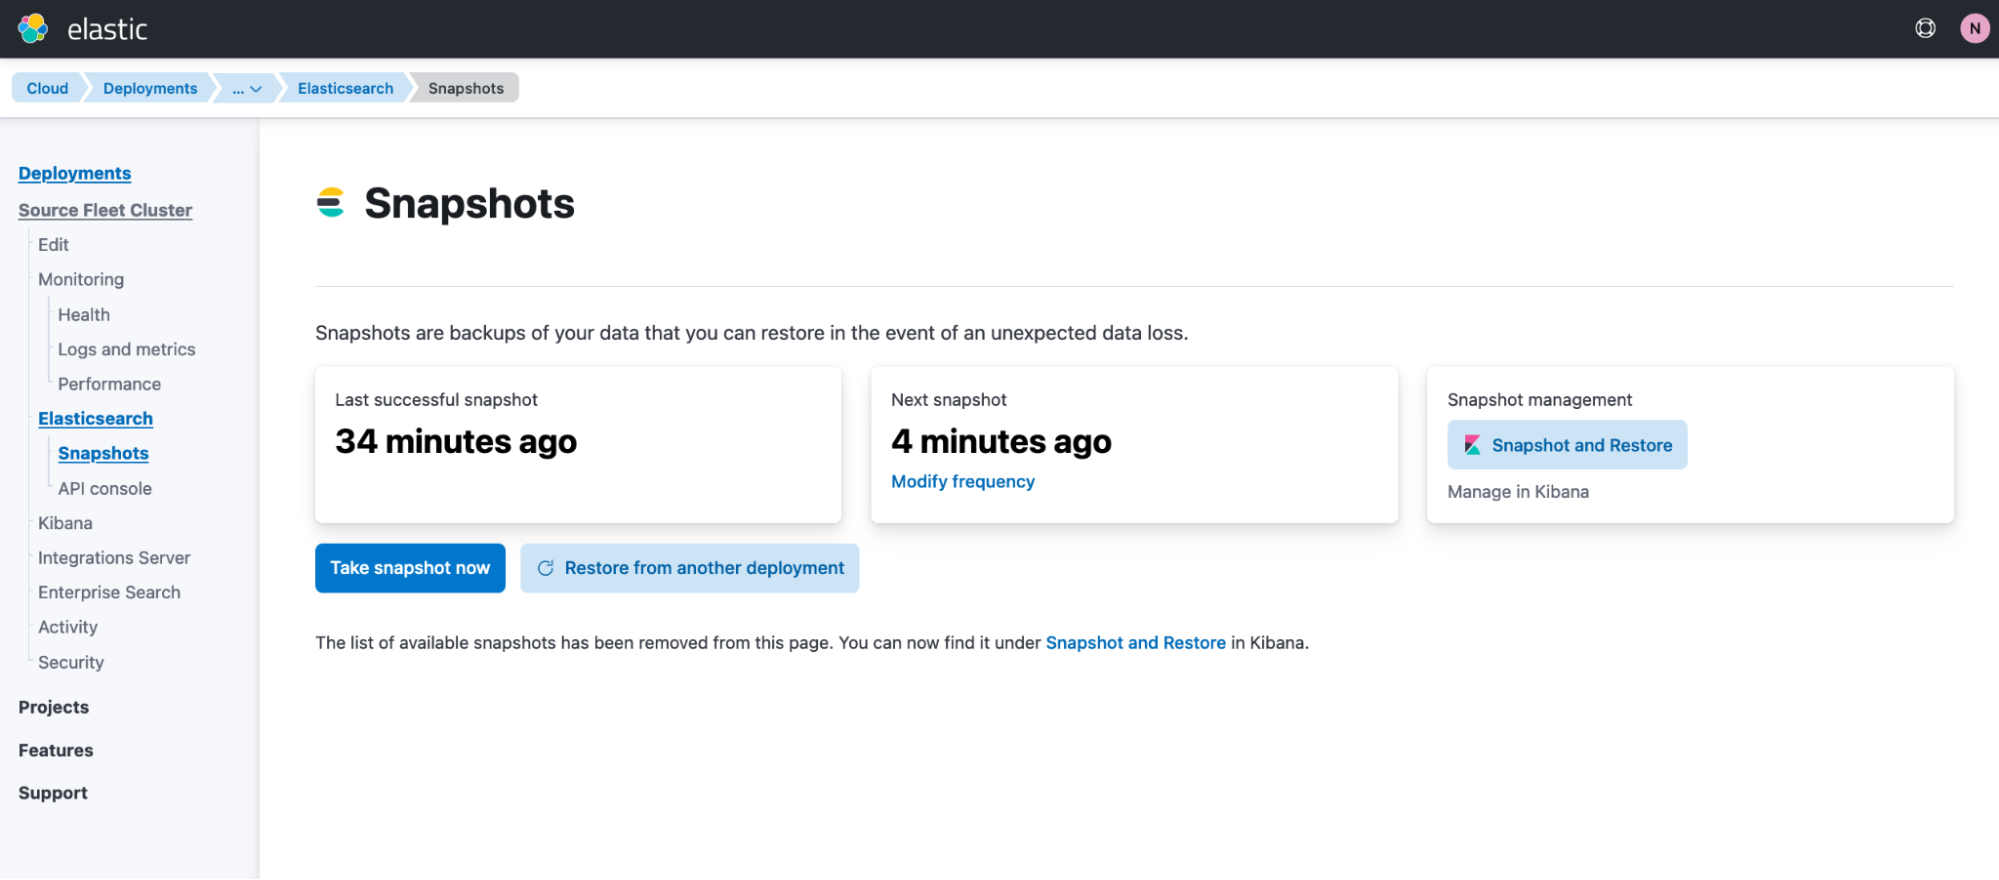Screen dimensions: 1999x880
Task: Open Modify frequency link
Action: tap(962, 481)
